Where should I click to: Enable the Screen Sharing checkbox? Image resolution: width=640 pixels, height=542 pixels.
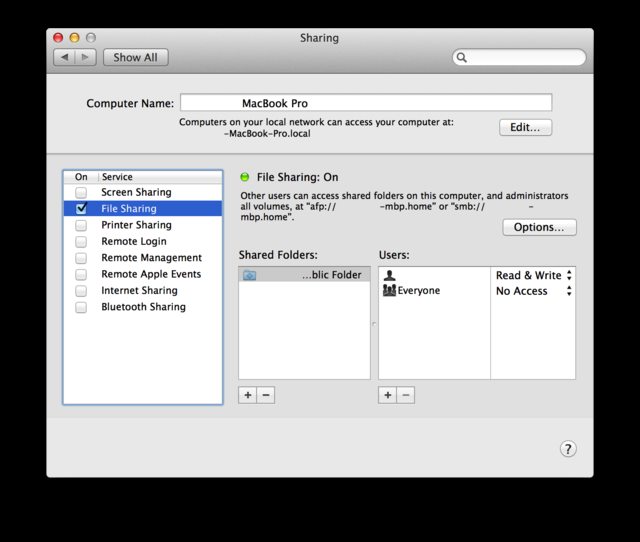point(81,192)
